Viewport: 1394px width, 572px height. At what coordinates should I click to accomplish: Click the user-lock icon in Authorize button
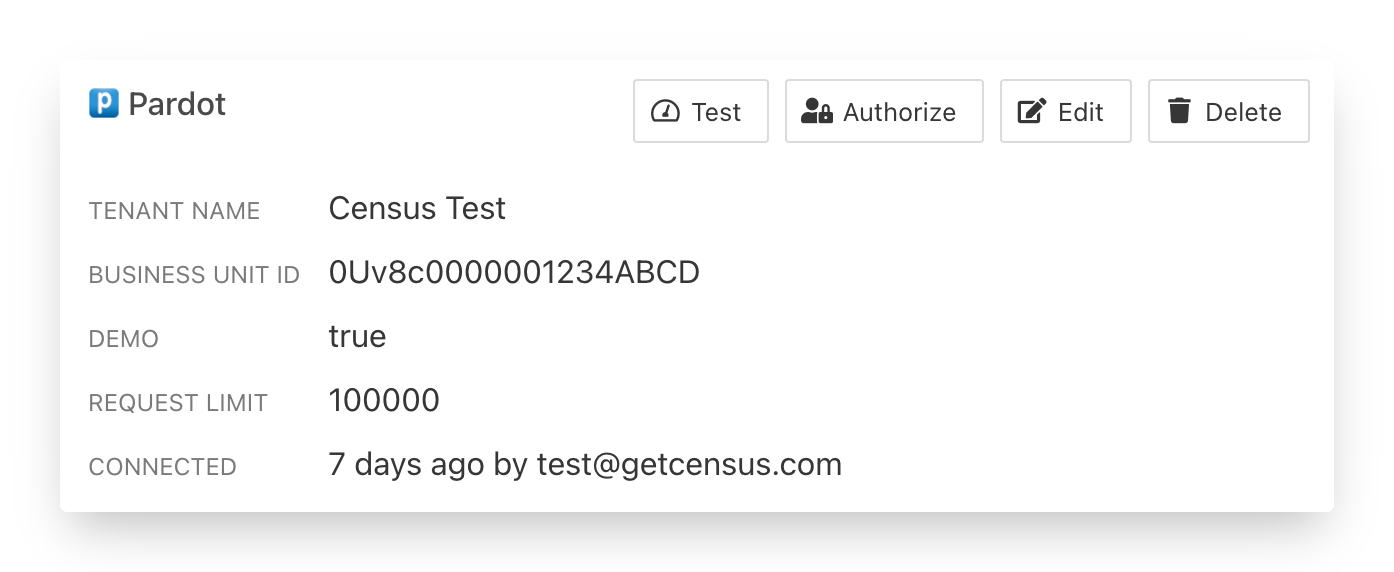(816, 112)
